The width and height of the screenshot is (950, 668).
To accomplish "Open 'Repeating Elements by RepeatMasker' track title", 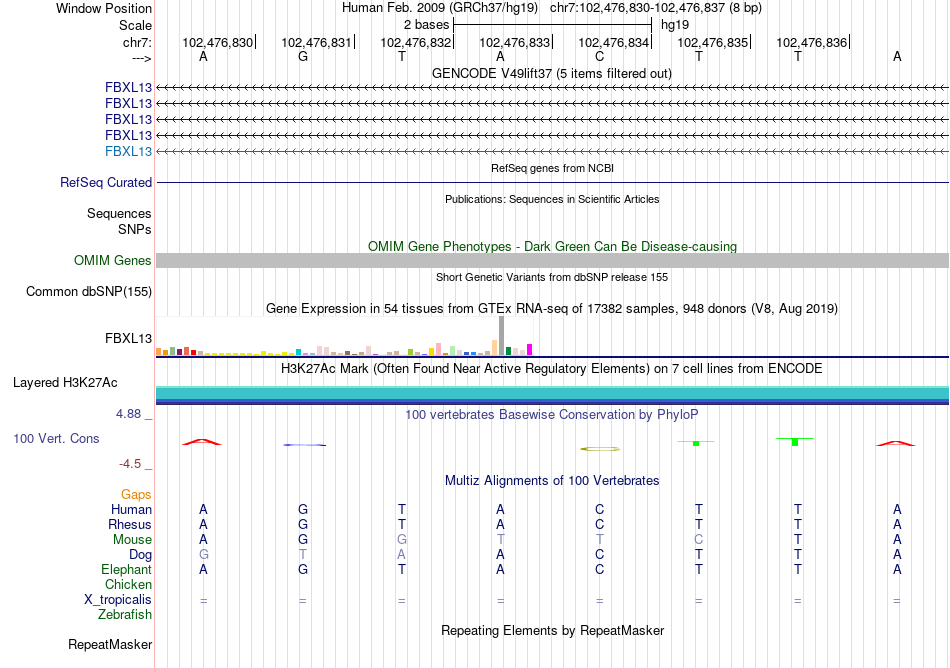I will point(552,630).
